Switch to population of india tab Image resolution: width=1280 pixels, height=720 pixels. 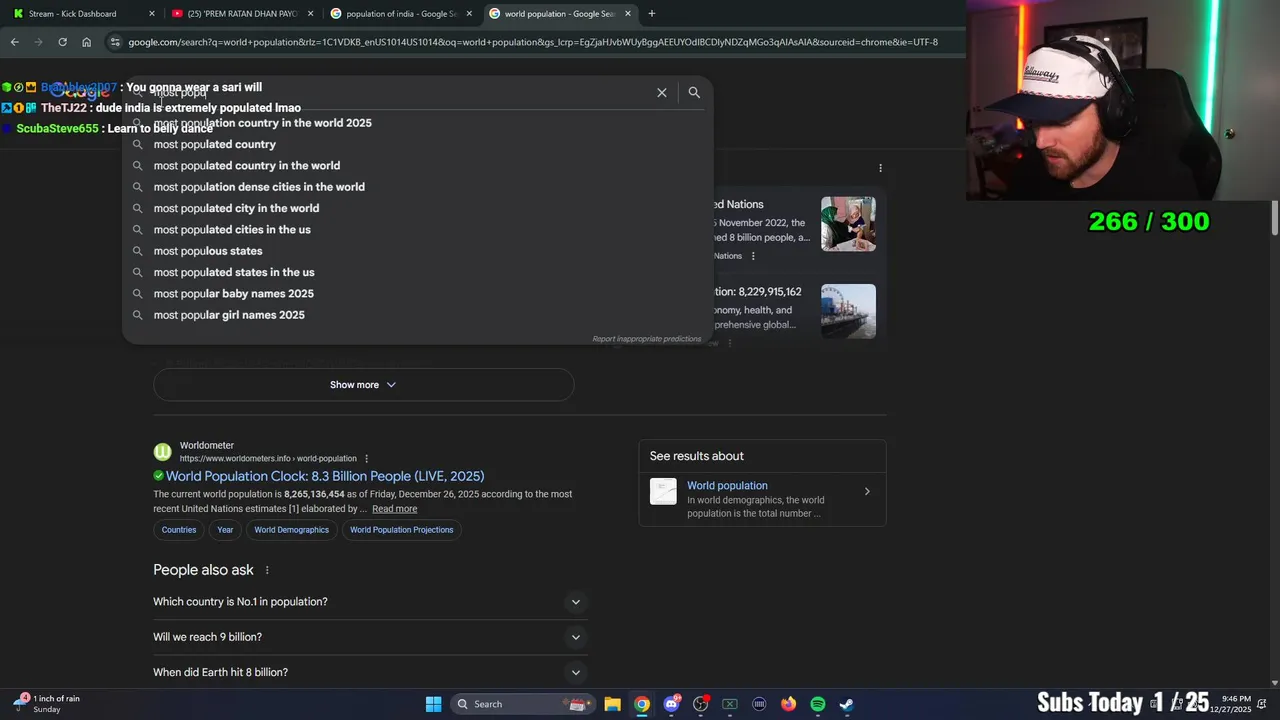coord(400,14)
